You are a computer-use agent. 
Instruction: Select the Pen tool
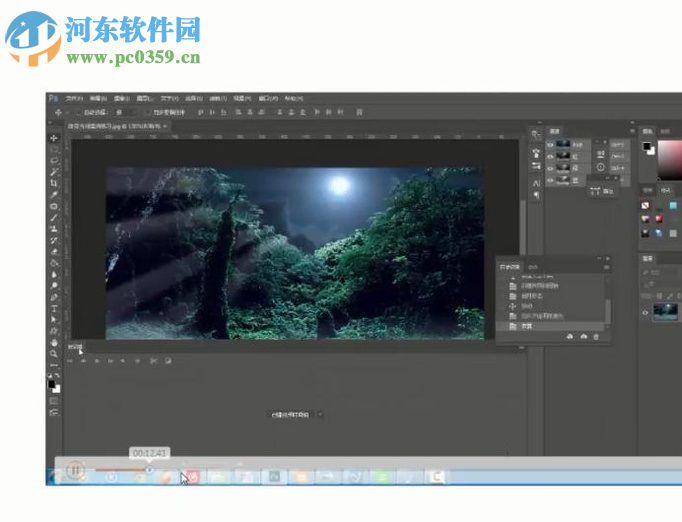point(54,298)
